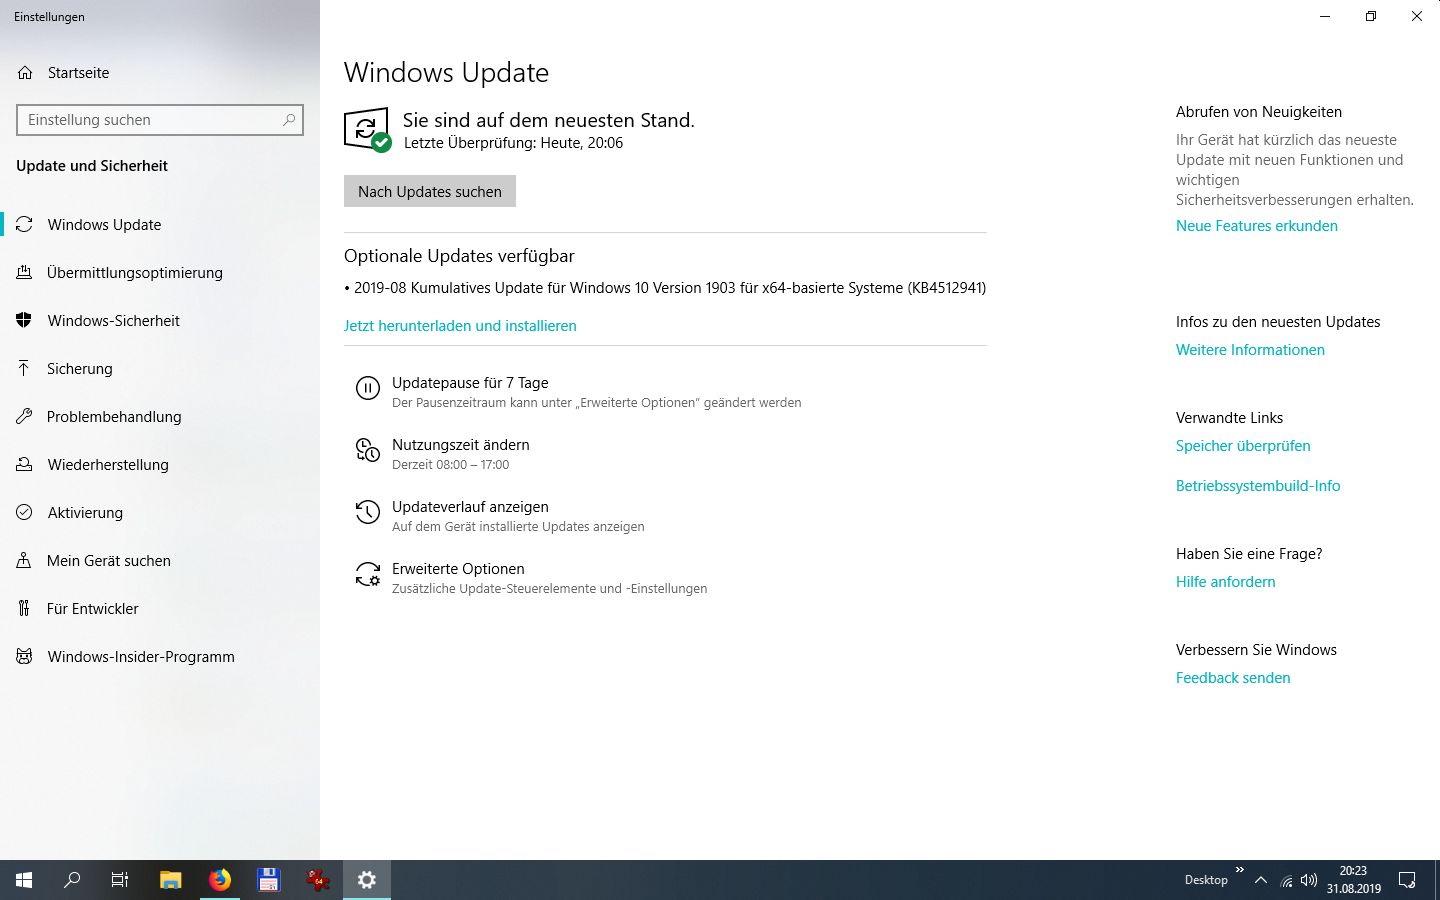Focus the Einstellung suchen search field
The width and height of the screenshot is (1440, 900).
(x=160, y=120)
